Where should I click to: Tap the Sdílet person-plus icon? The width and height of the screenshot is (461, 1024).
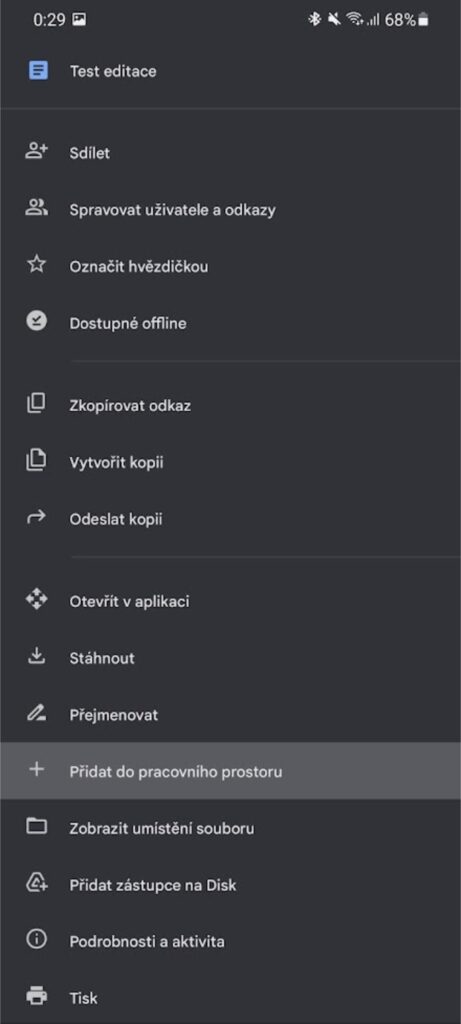click(x=37, y=151)
